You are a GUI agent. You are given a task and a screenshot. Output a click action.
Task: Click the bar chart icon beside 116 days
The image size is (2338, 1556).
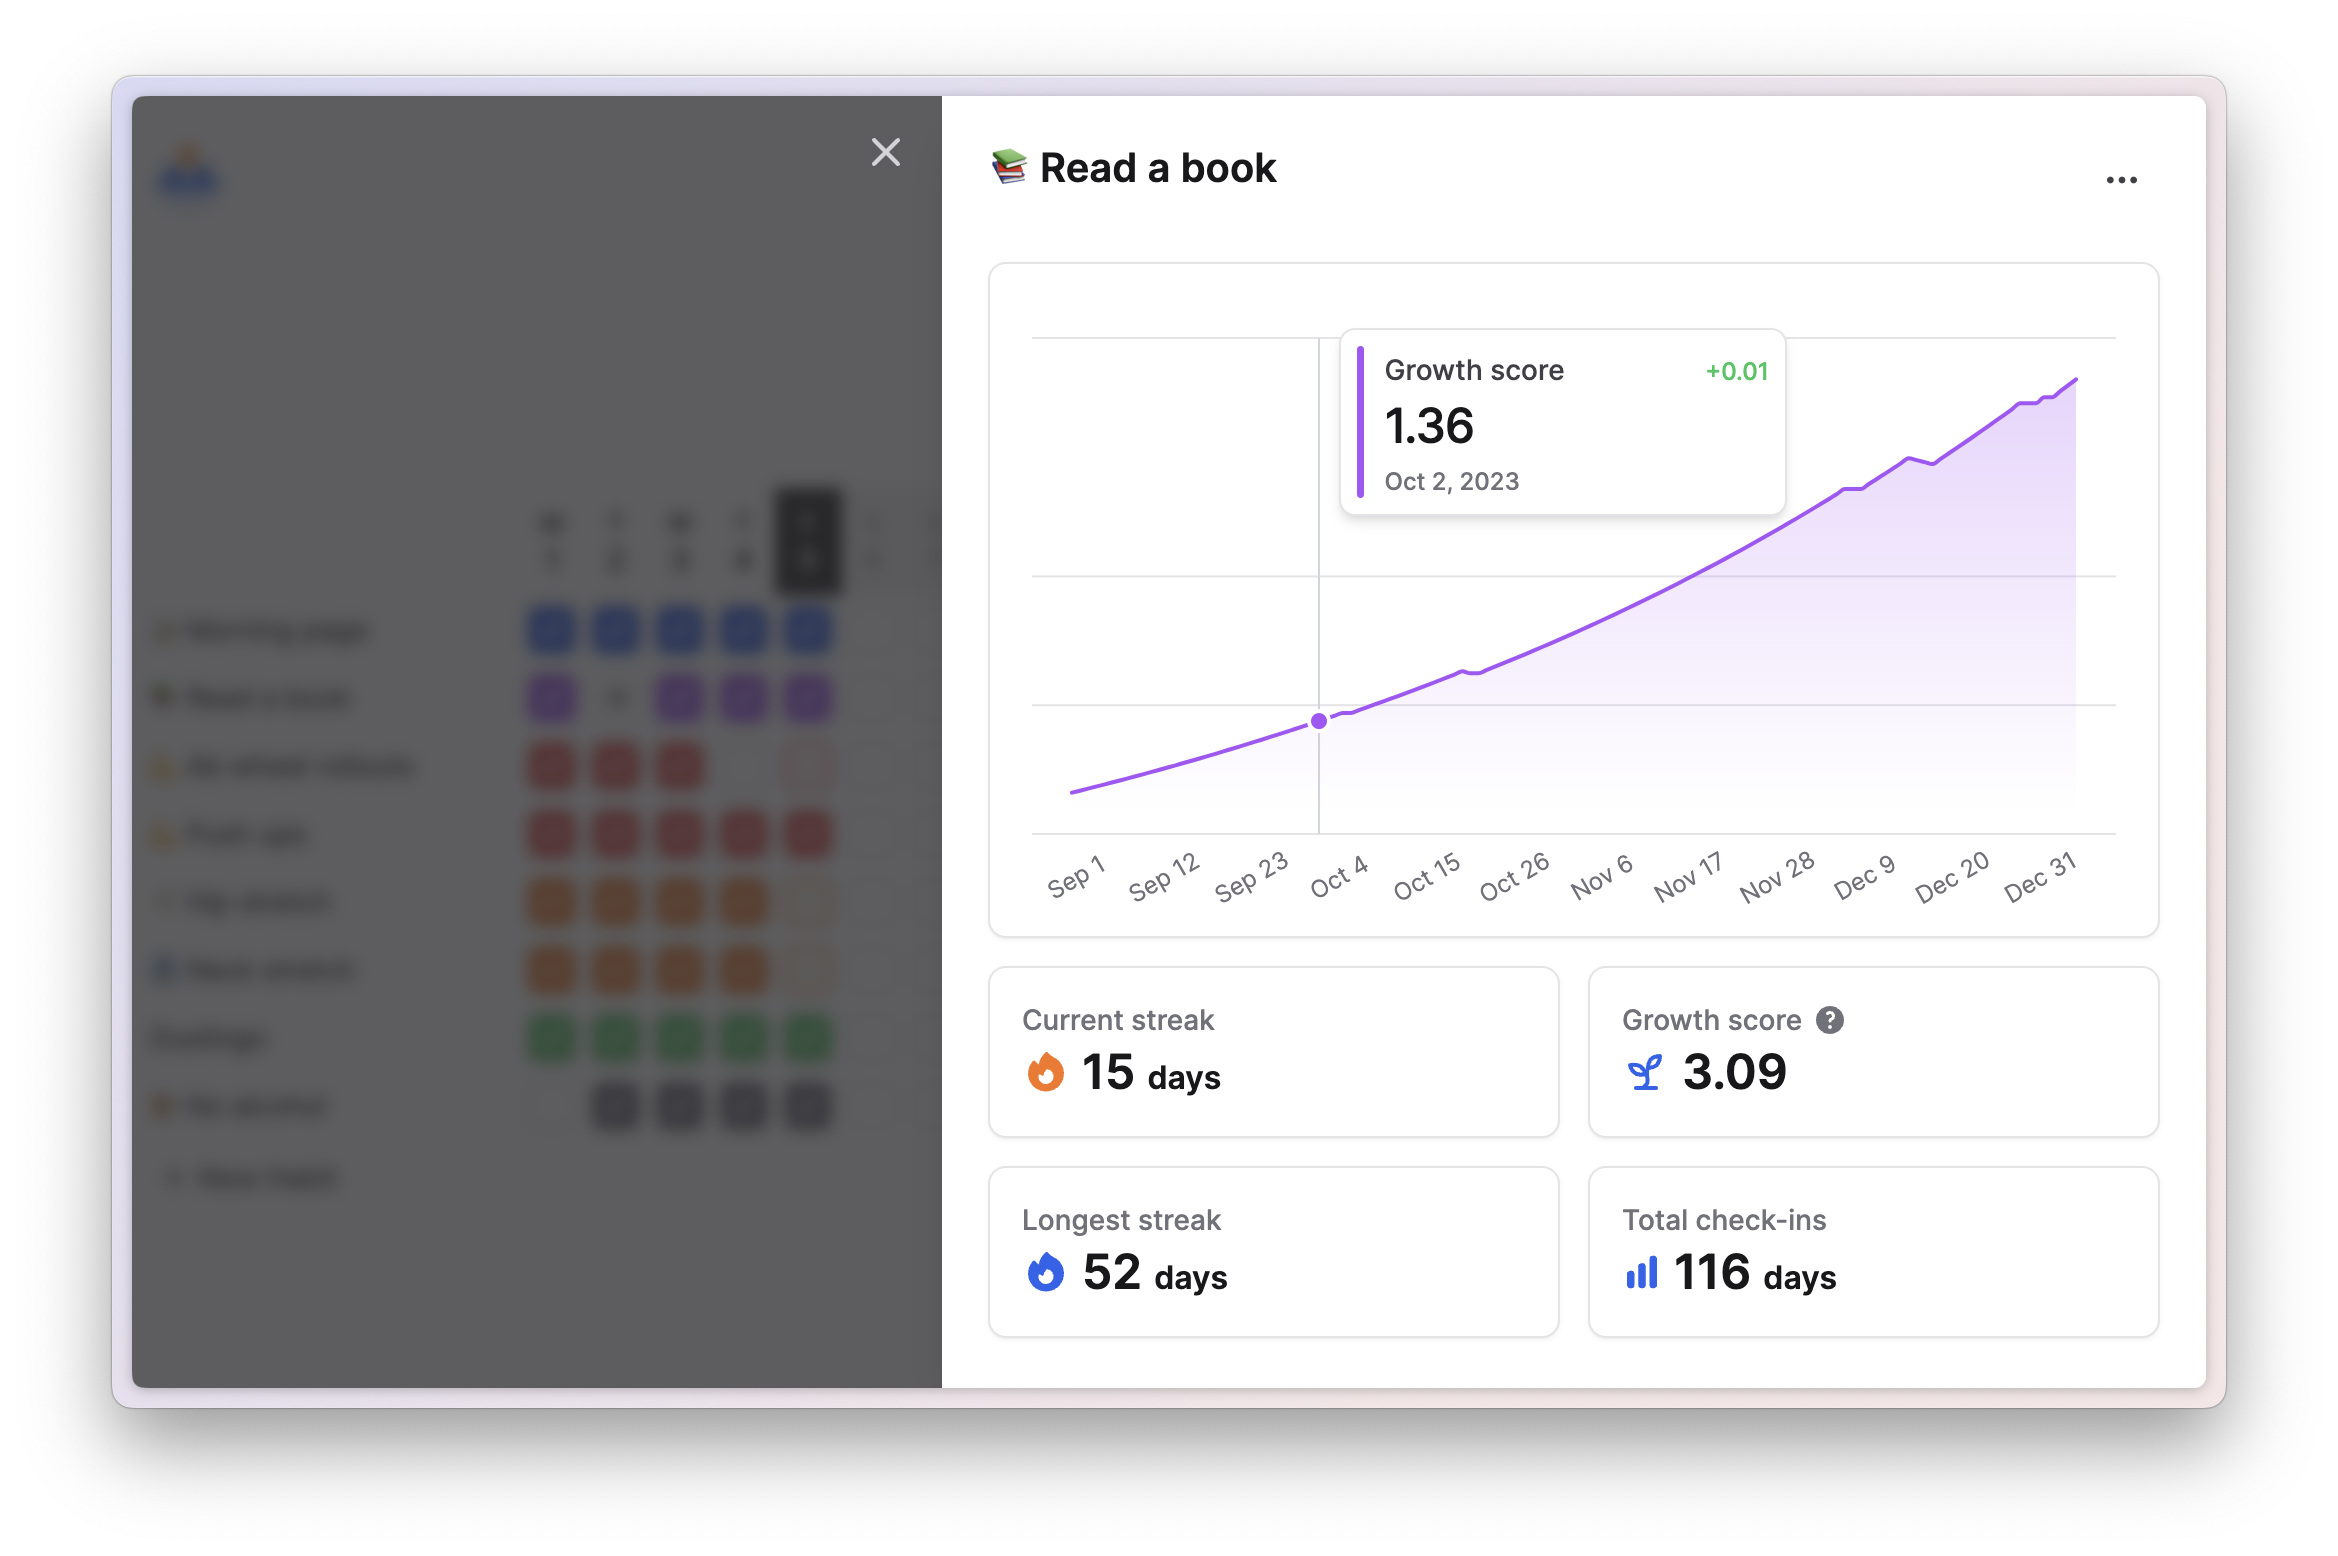pyautogui.click(x=1641, y=1272)
